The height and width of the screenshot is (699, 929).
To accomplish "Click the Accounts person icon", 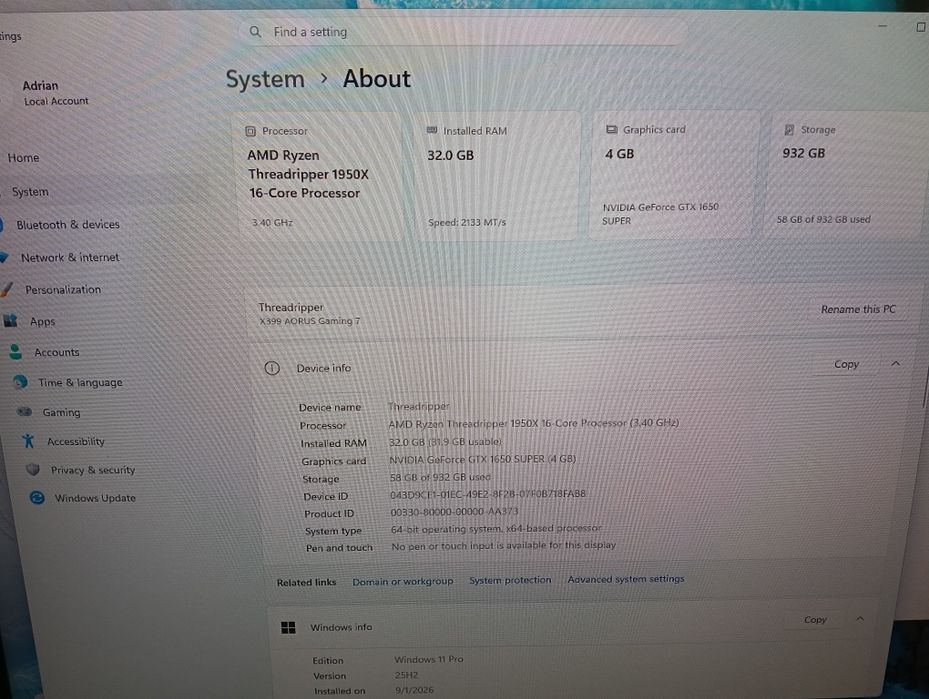I will [16, 352].
